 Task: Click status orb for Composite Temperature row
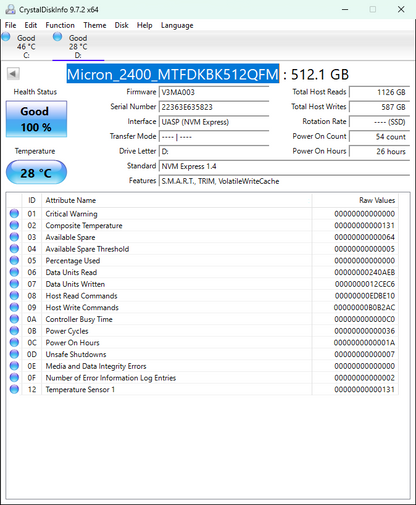tap(14, 225)
